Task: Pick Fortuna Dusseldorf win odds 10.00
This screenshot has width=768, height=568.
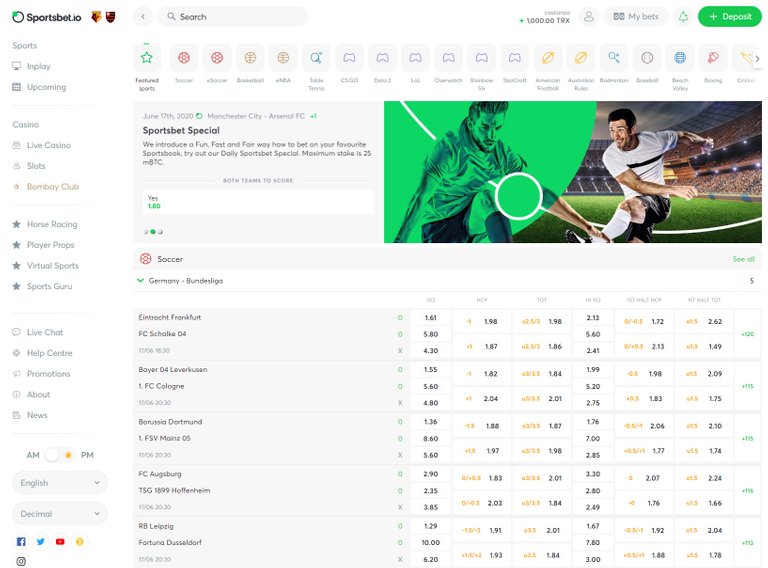Action: (431, 543)
